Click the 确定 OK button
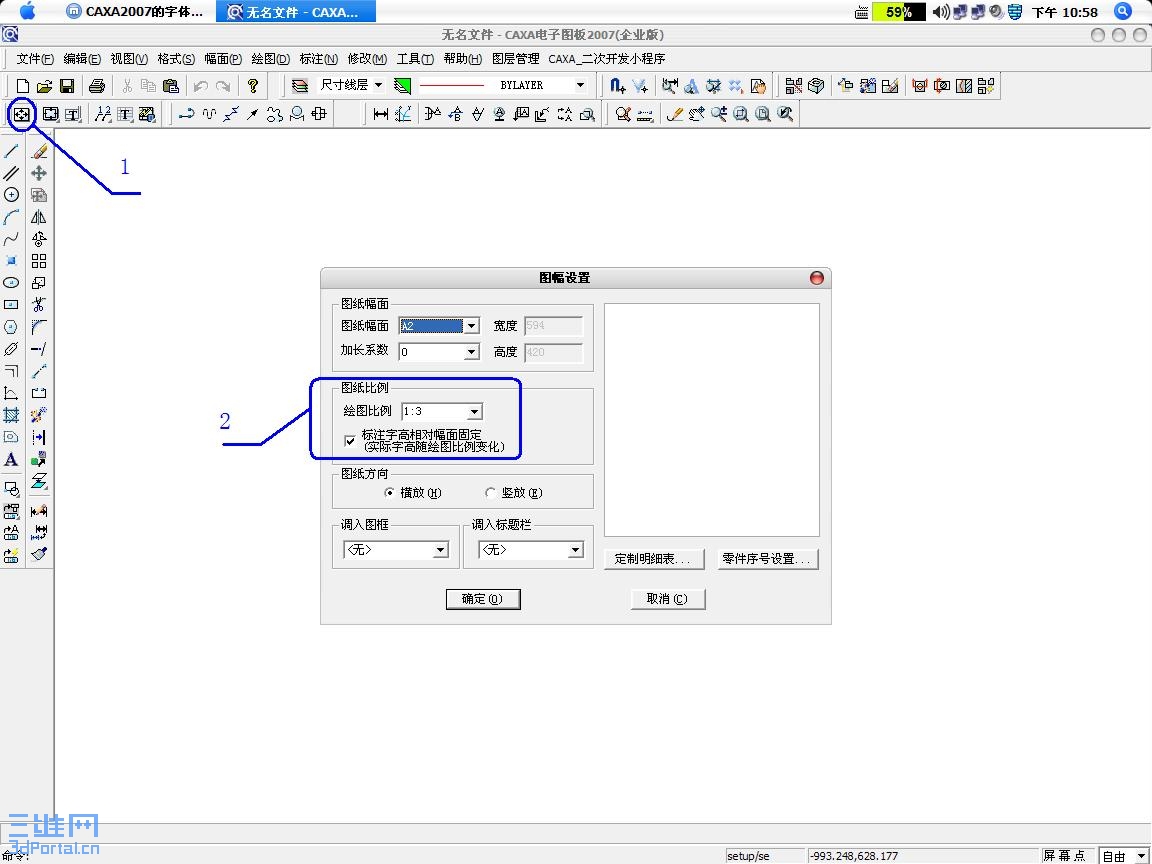 (483, 599)
